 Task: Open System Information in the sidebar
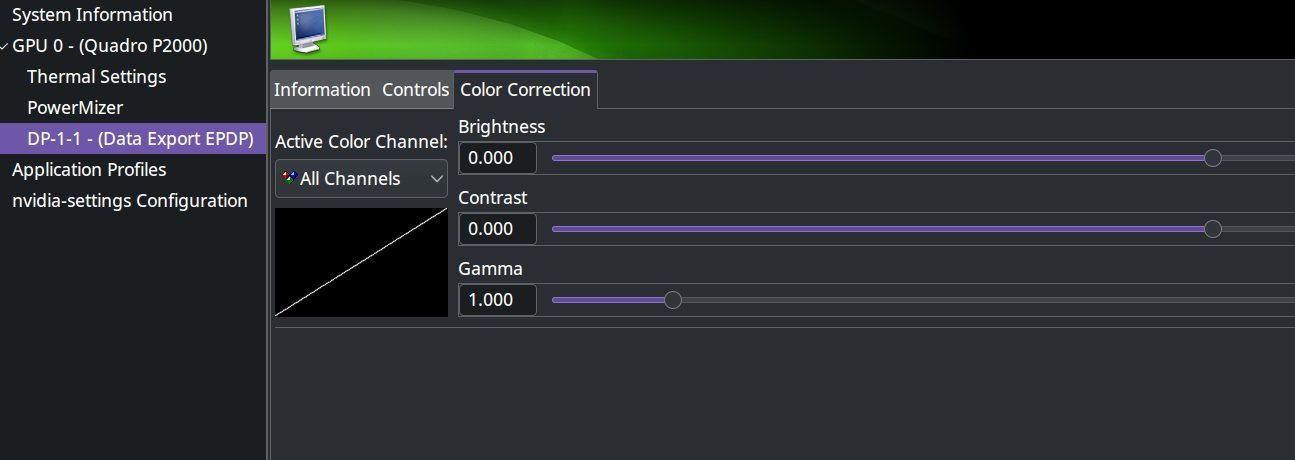click(92, 15)
